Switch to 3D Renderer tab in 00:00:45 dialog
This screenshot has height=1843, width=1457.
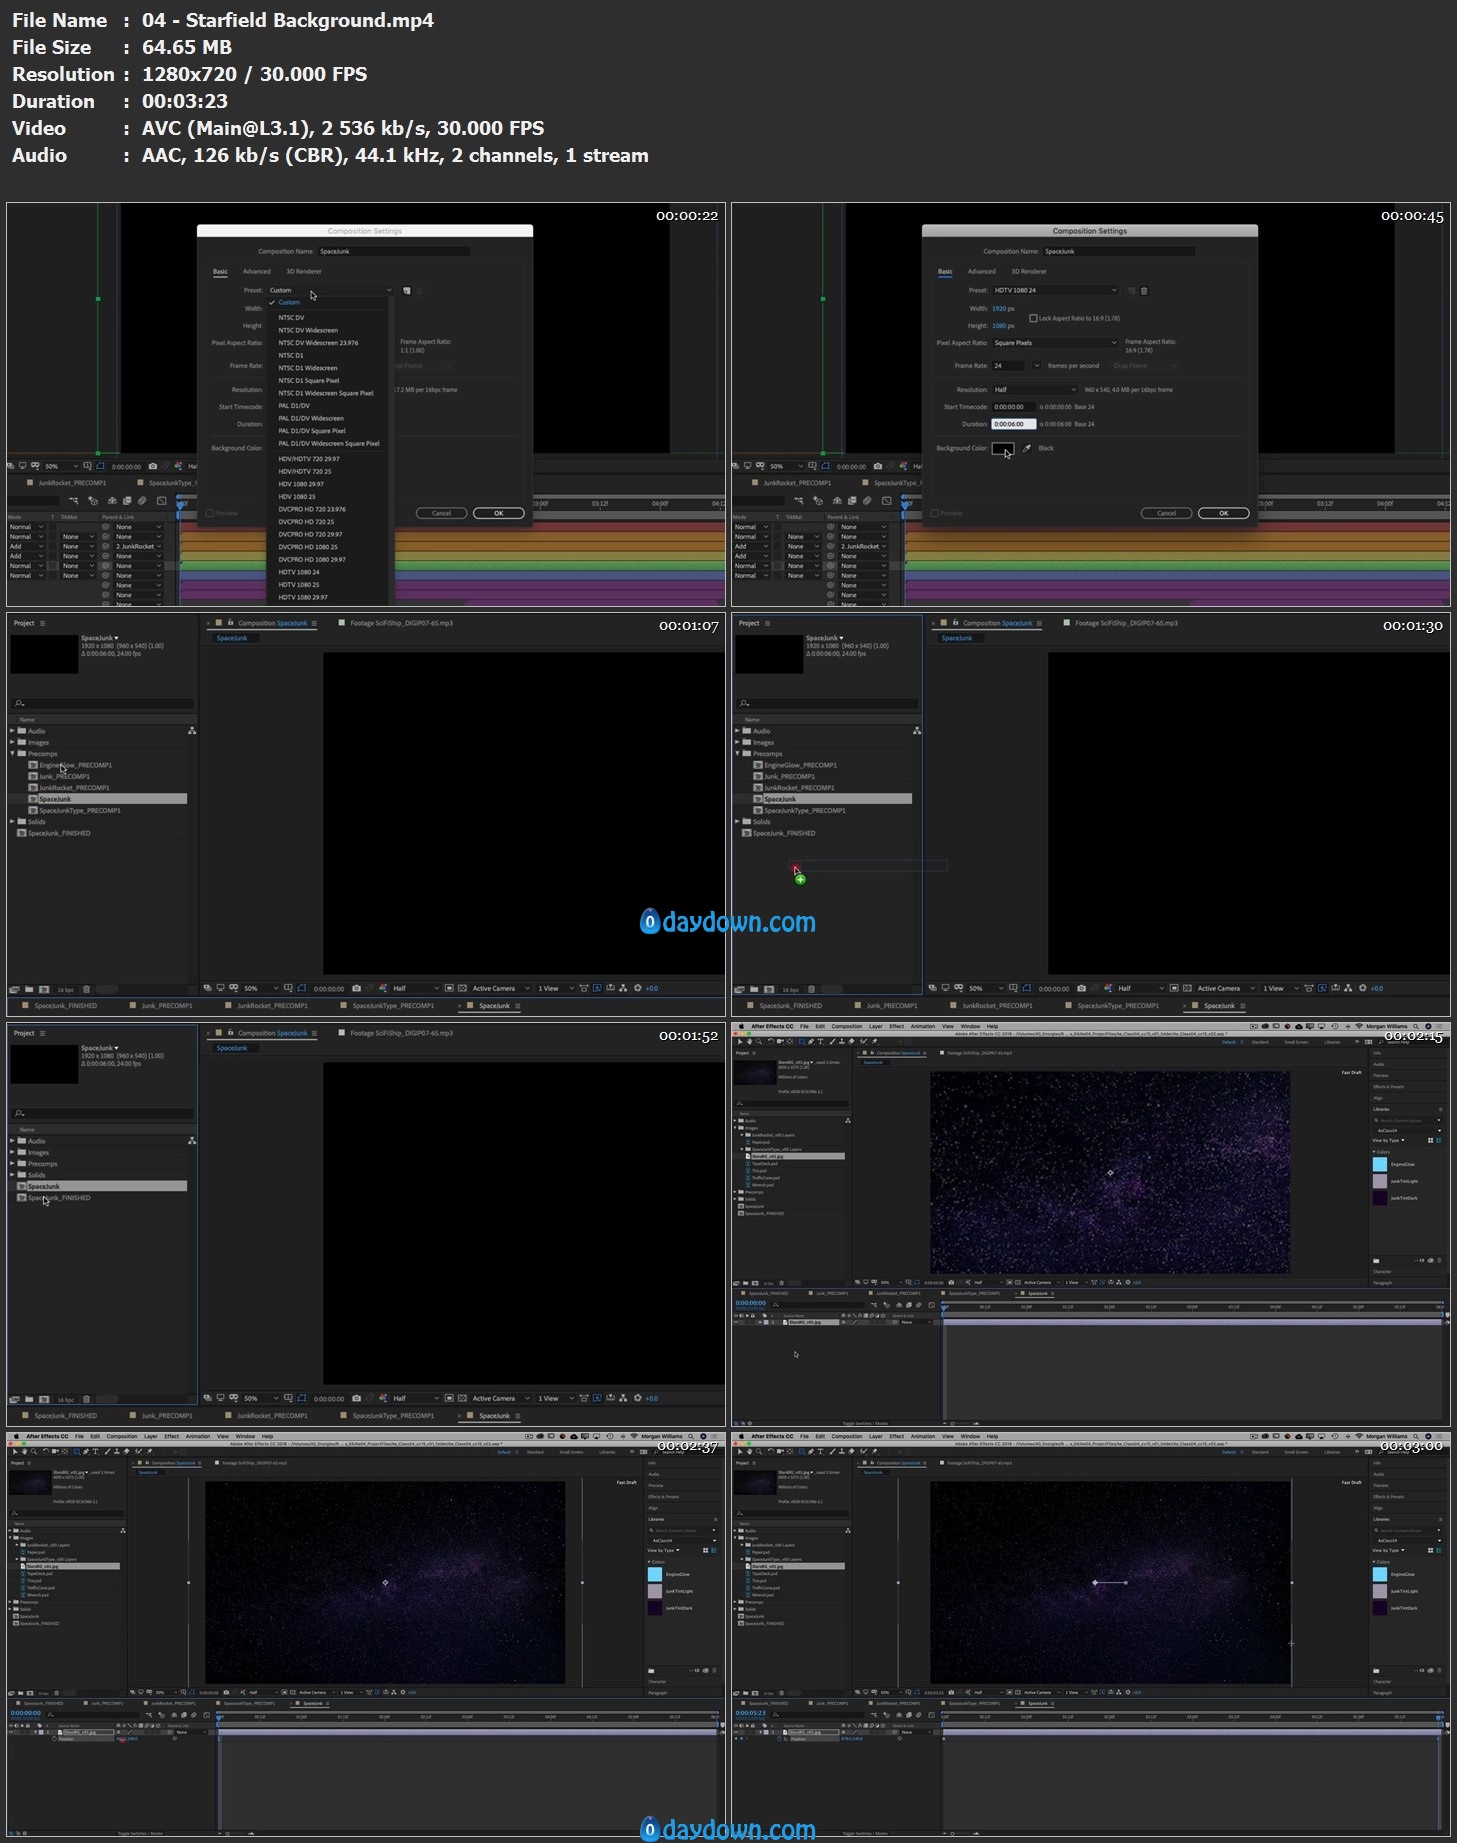pos(1029,271)
